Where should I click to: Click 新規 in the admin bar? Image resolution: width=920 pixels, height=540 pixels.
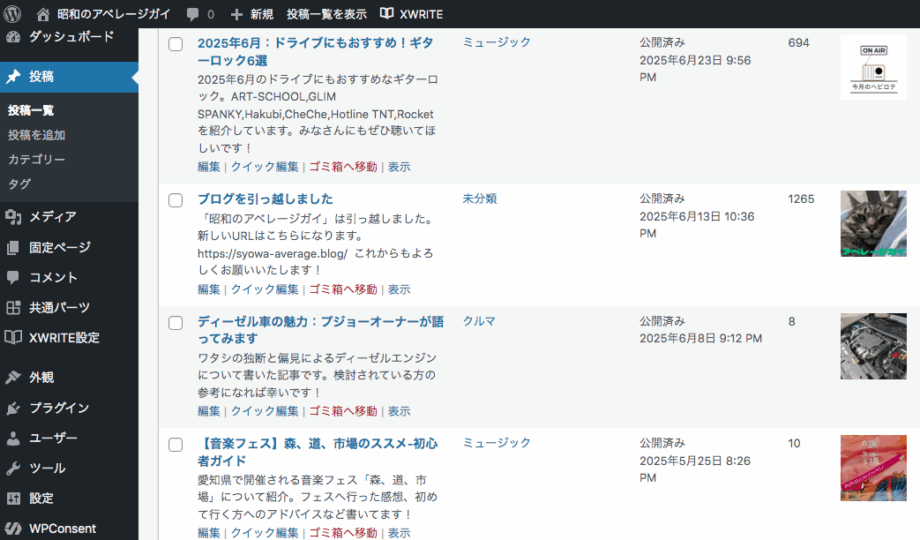[x=262, y=14]
